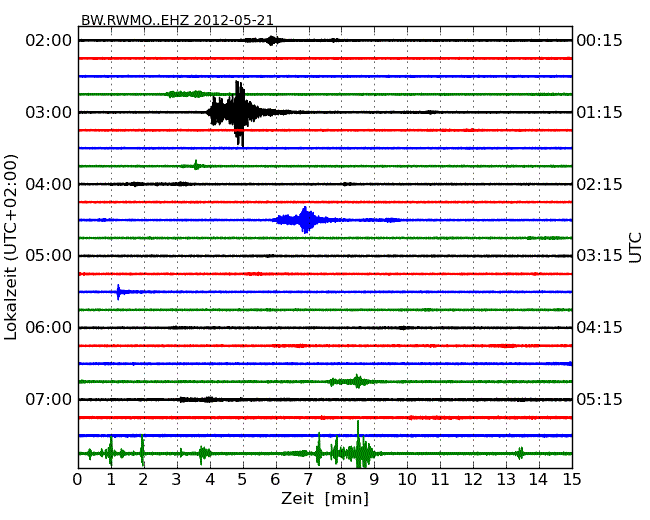Click the small green burst after minute 13

520,453
